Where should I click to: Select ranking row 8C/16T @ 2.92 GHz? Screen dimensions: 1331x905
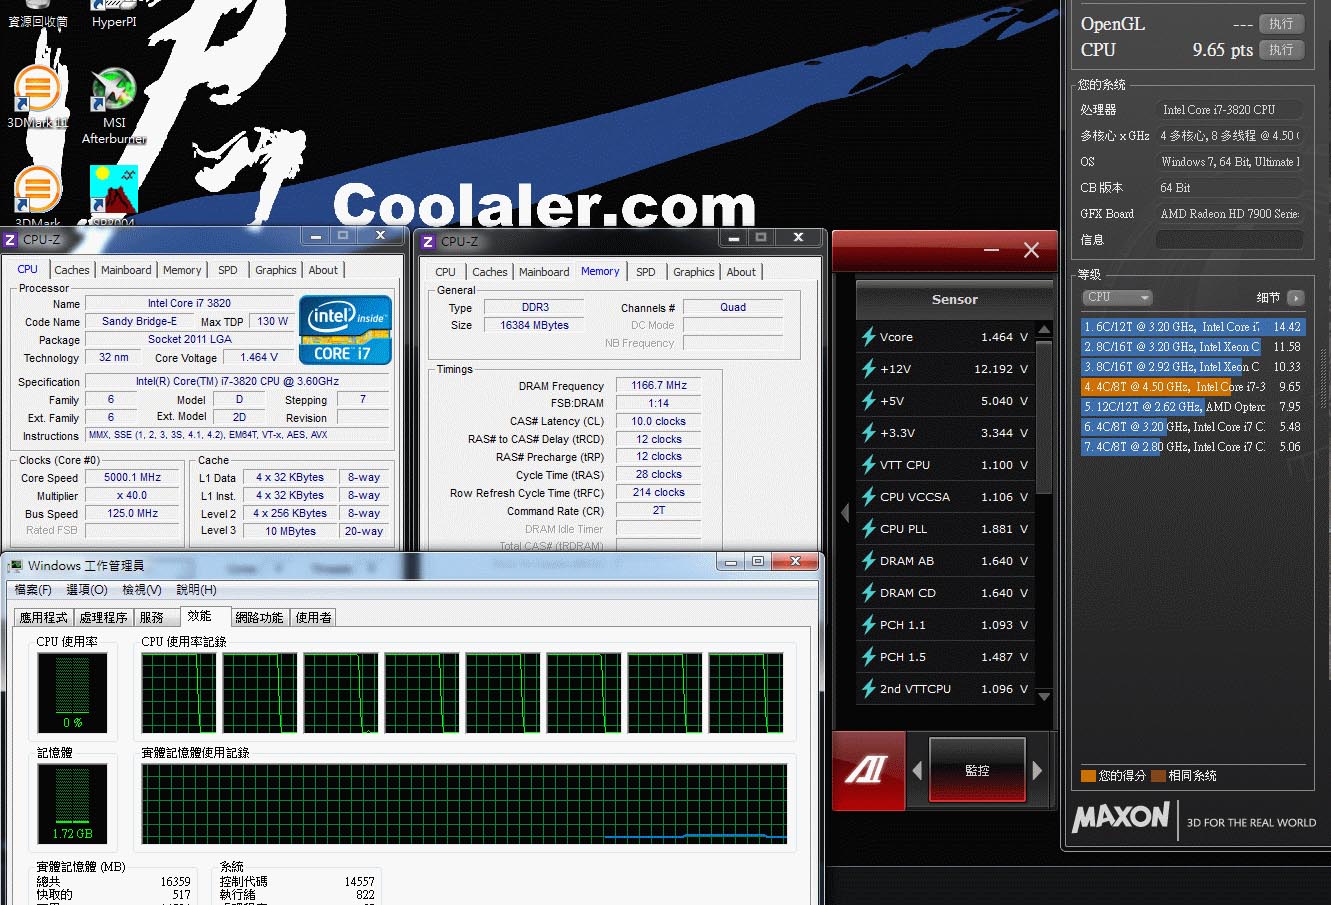(1193, 367)
